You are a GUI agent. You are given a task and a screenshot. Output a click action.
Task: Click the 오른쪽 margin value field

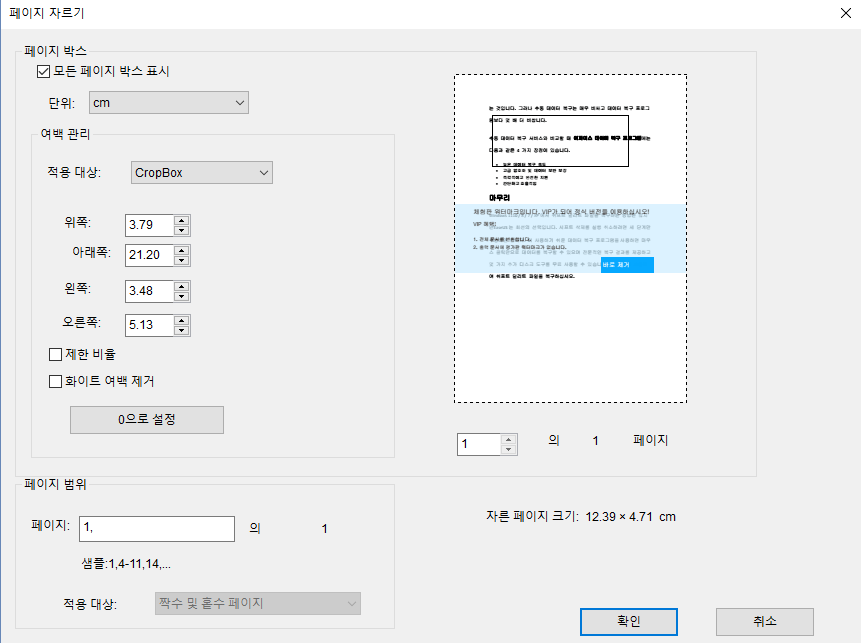[x=150, y=325]
